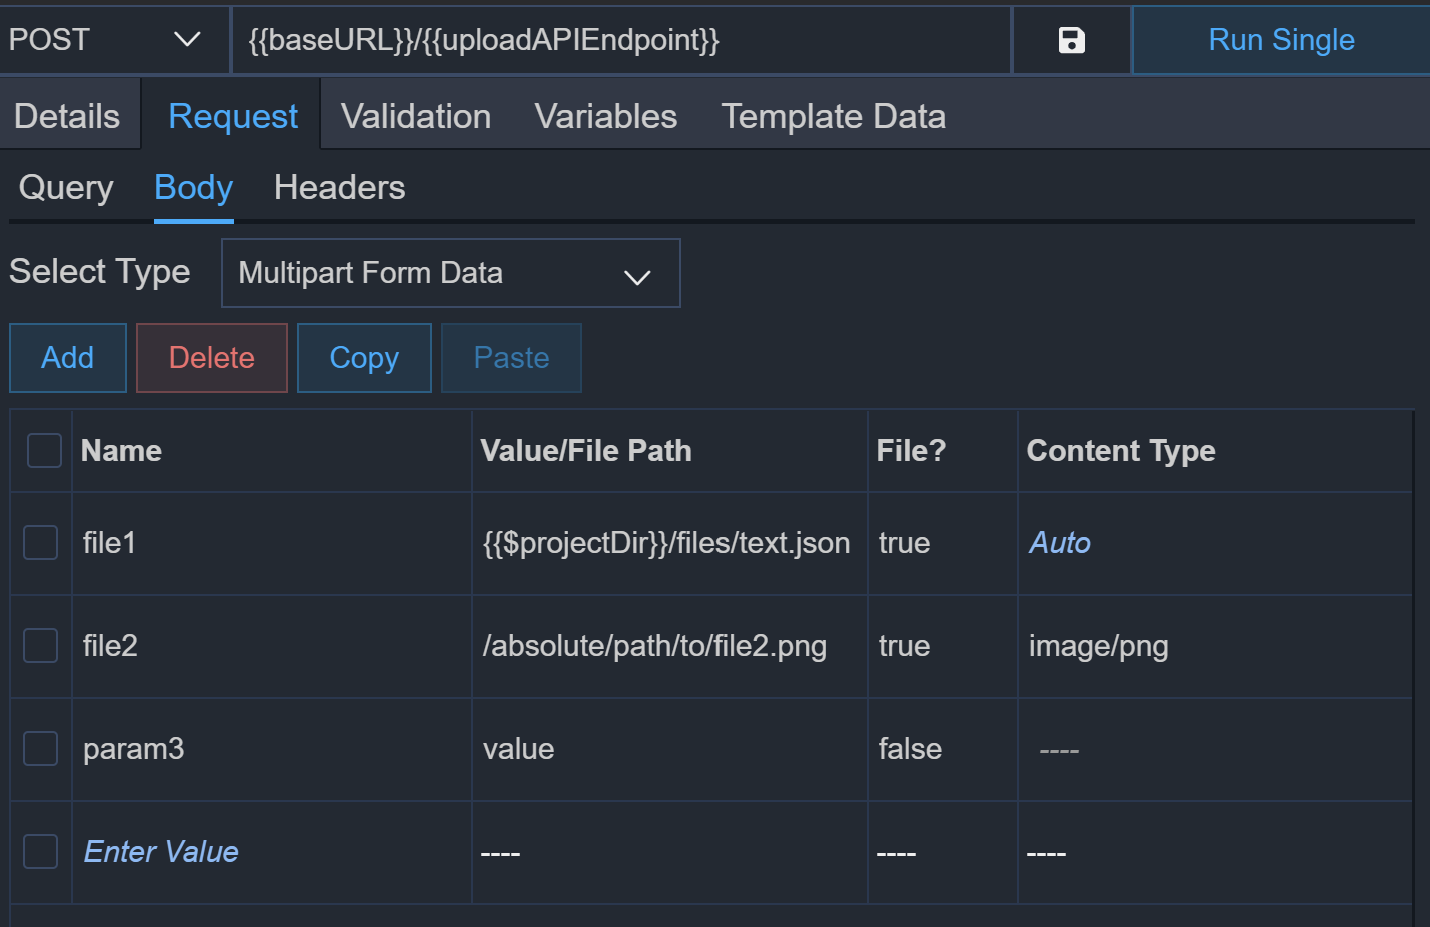Click the Run Single button
The image size is (1430, 927).
[x=1280, y=40]
